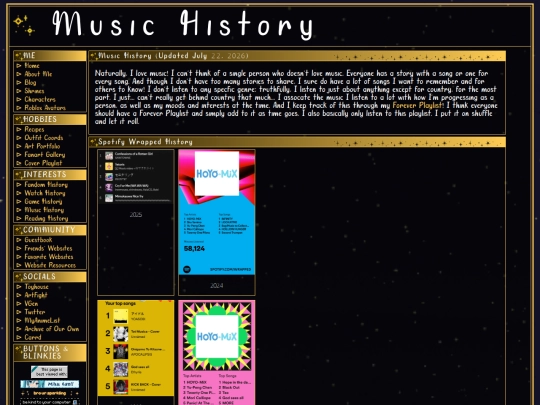The height and width of the screenshot is (405, 540).
Task: Click the 2025 caption under thumbnail
Action: coord(136,215)
